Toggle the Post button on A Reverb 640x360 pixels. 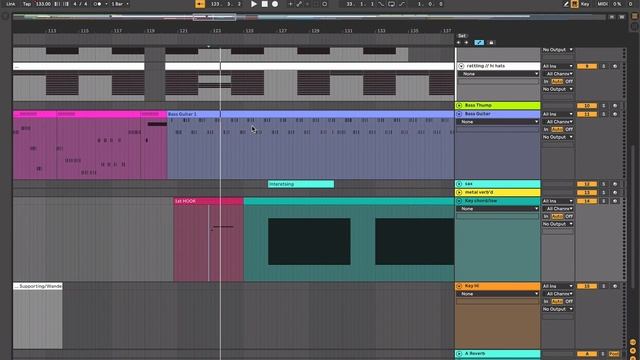point(614,354)
